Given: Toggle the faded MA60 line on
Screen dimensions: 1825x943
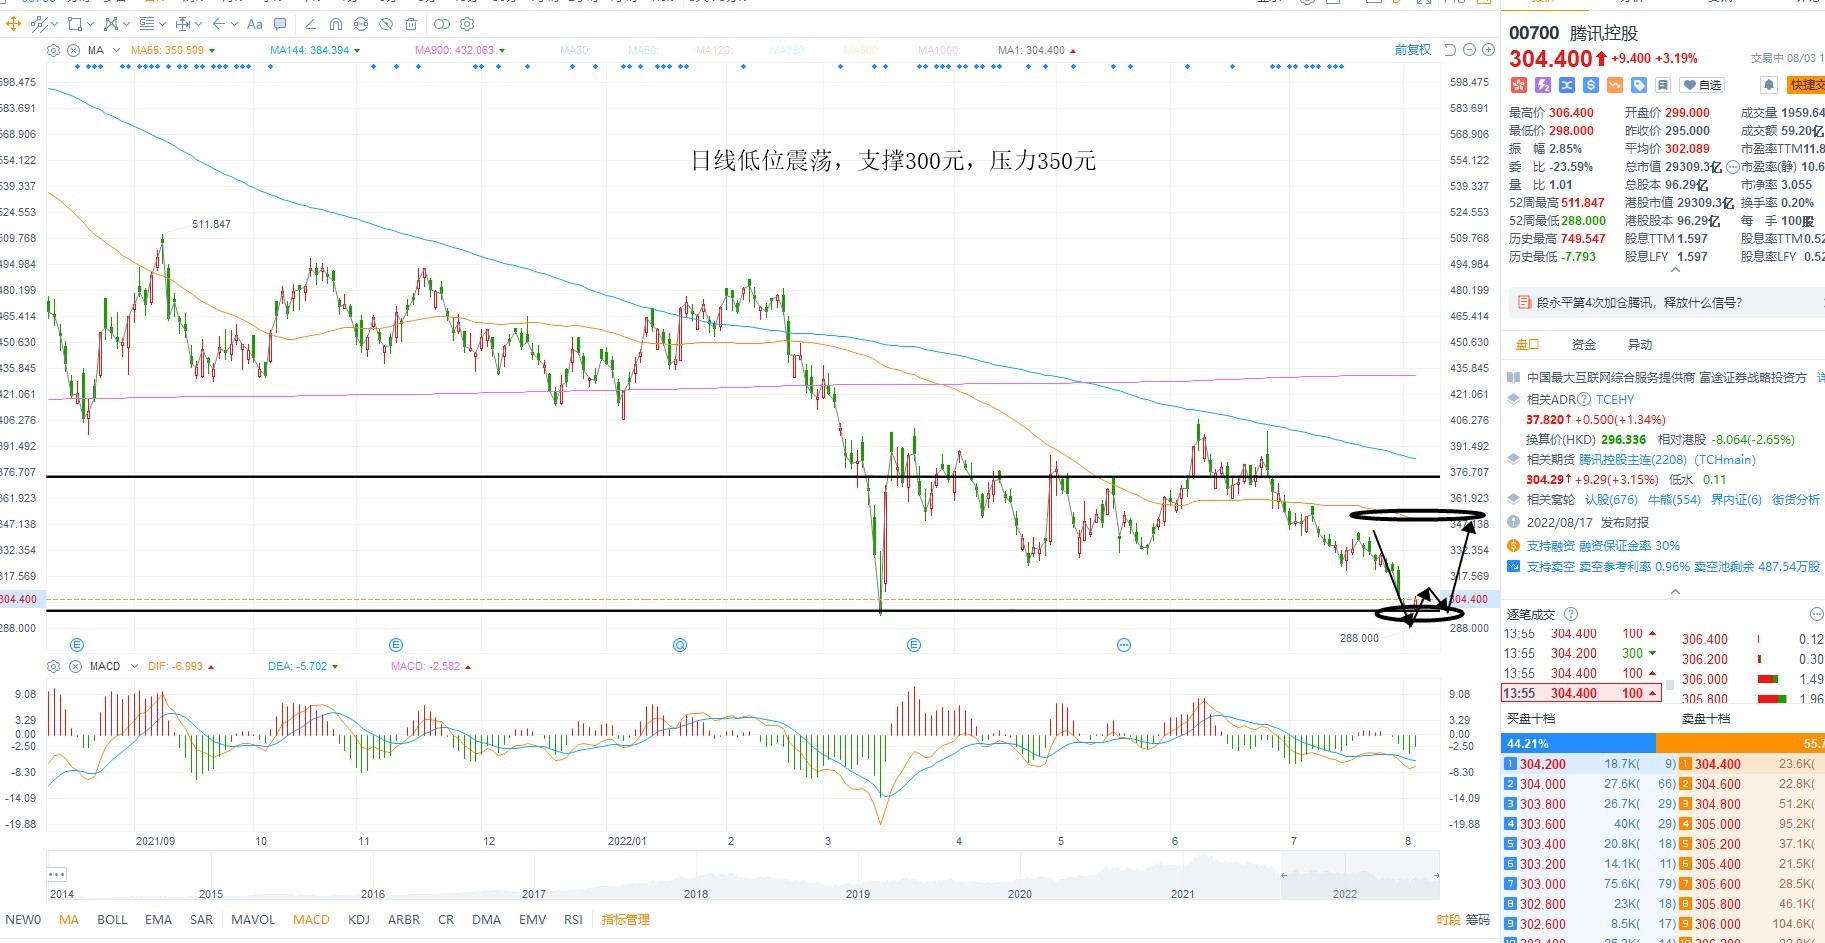Looking at the screenshot, I should pyautogui.click(x=642, y=50).
